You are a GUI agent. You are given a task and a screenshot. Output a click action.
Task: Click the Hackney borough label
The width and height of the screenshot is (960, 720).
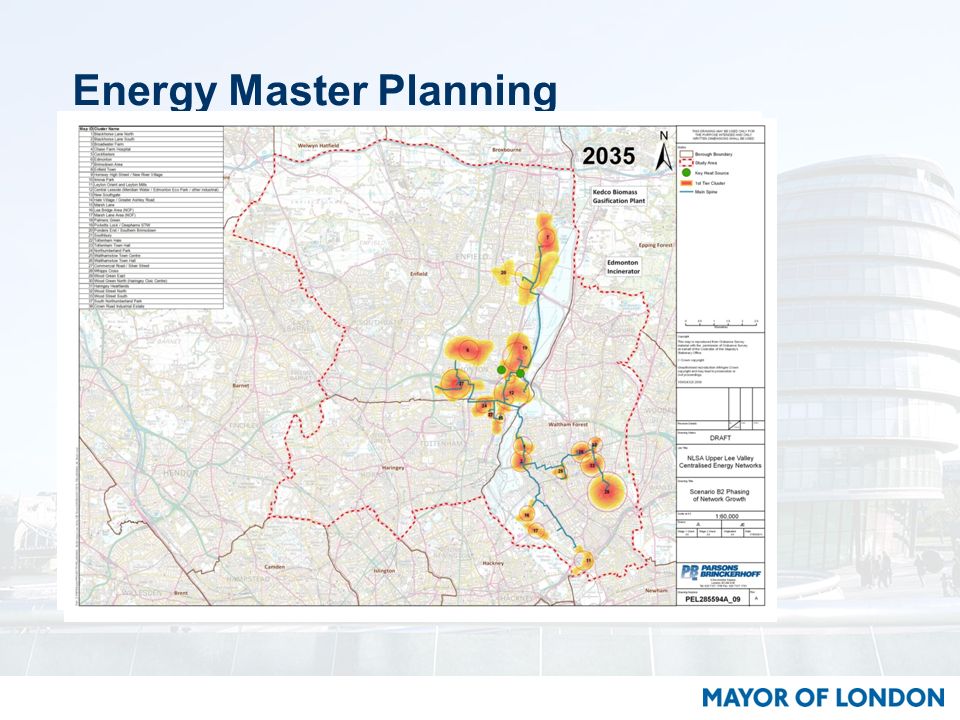(493, 563)
